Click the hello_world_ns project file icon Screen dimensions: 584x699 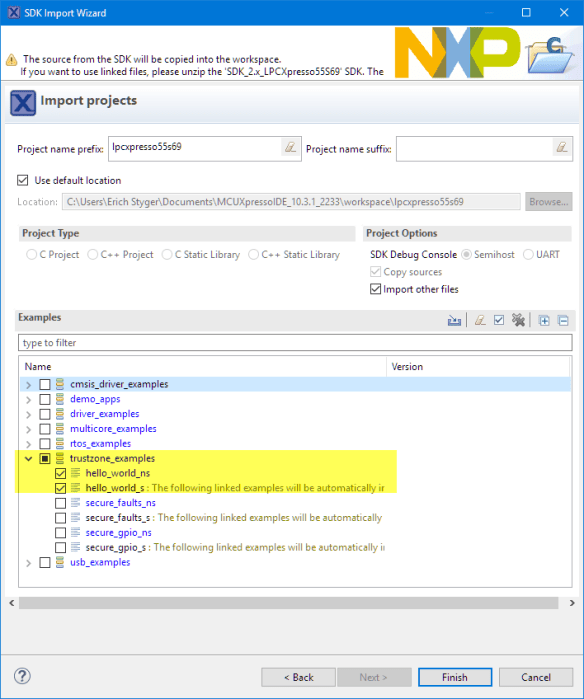[x=76, y=473]
